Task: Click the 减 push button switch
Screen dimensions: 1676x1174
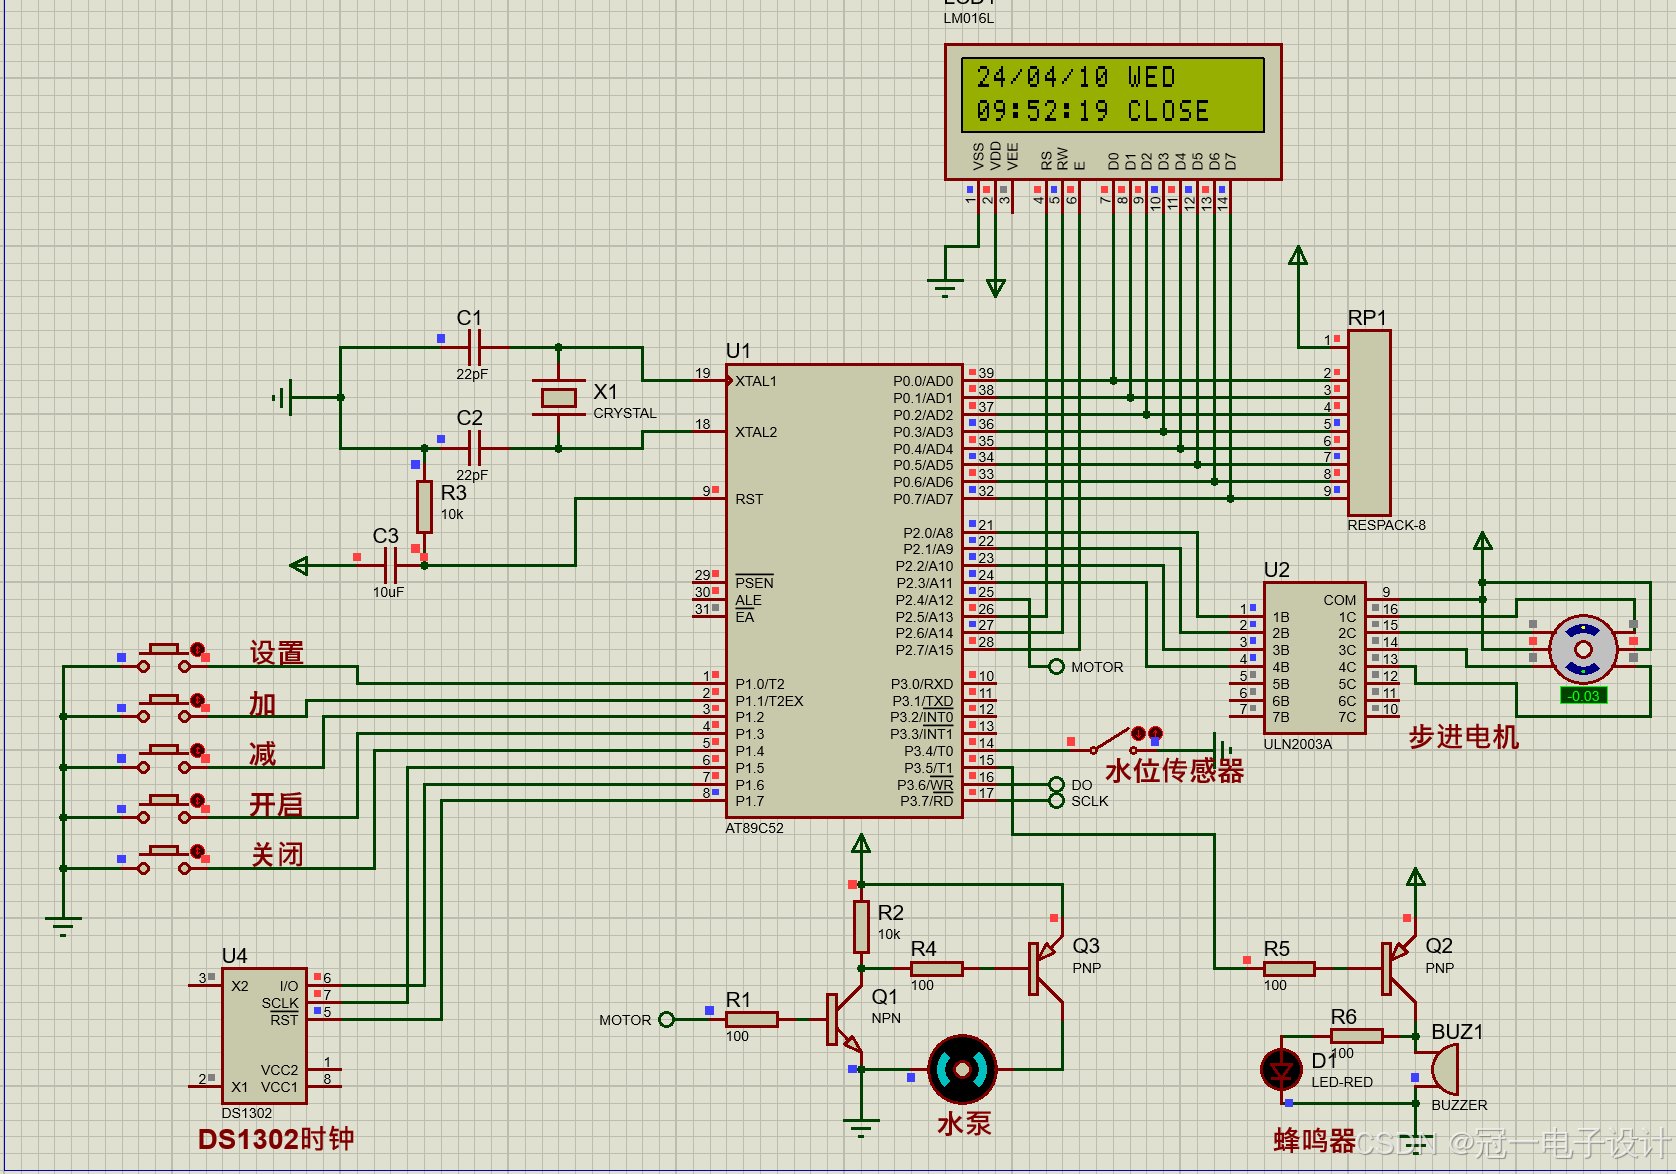Action: point(164,759)
